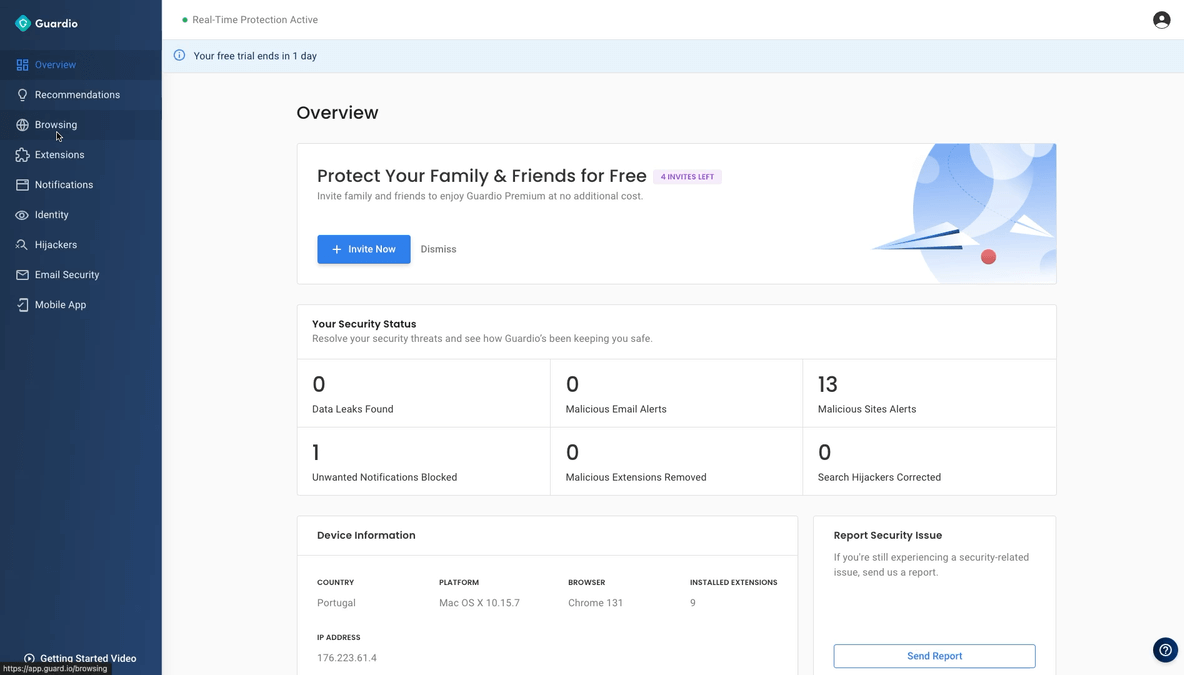Click the Send Report button
The image size is (1184, 675).
[934, 656]
